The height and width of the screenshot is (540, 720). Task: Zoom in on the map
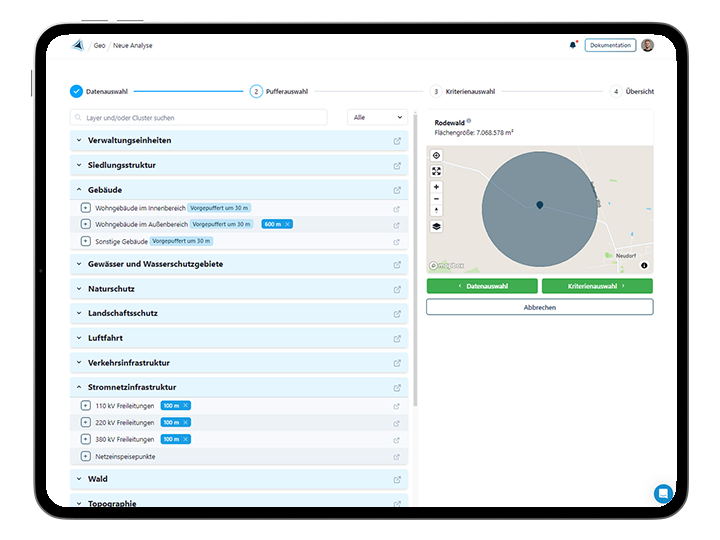[436, 187]
